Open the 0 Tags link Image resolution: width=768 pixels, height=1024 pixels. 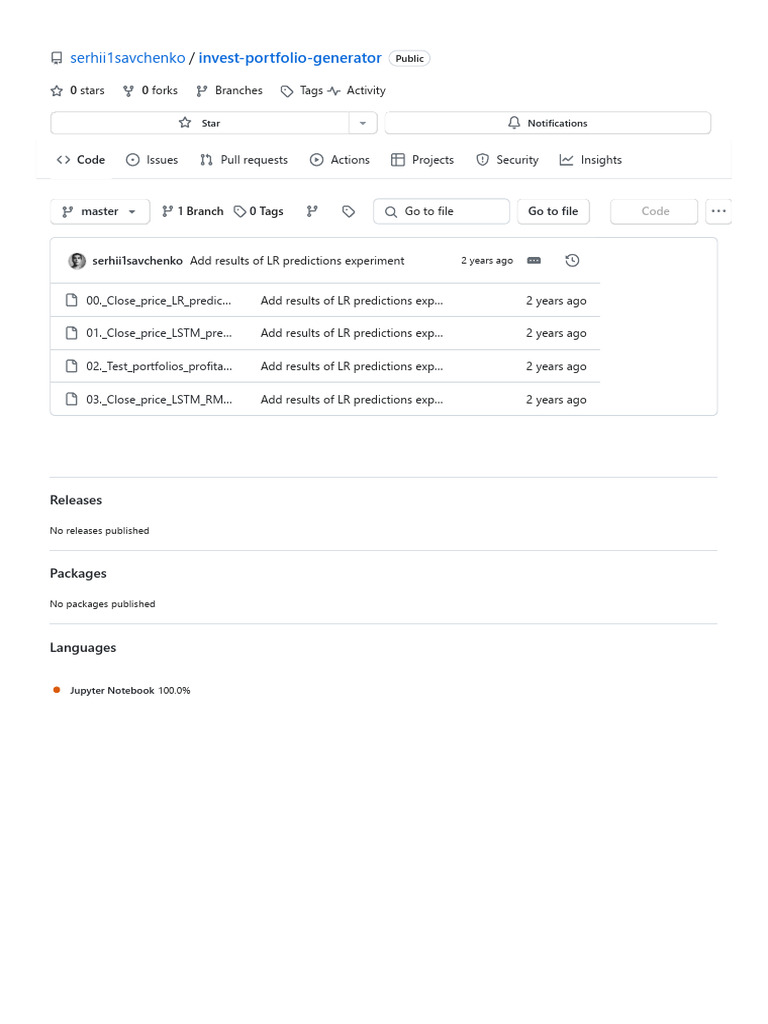[259, 212]
